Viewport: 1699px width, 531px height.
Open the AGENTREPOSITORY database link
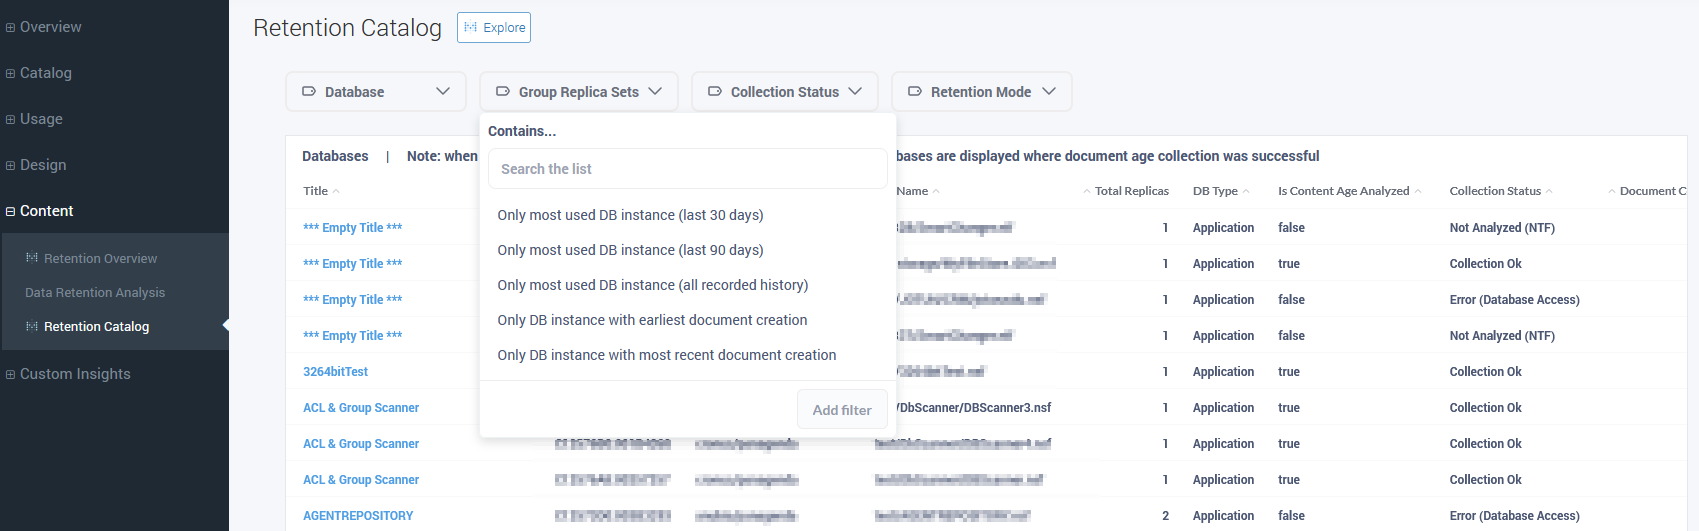coord(358,516)
